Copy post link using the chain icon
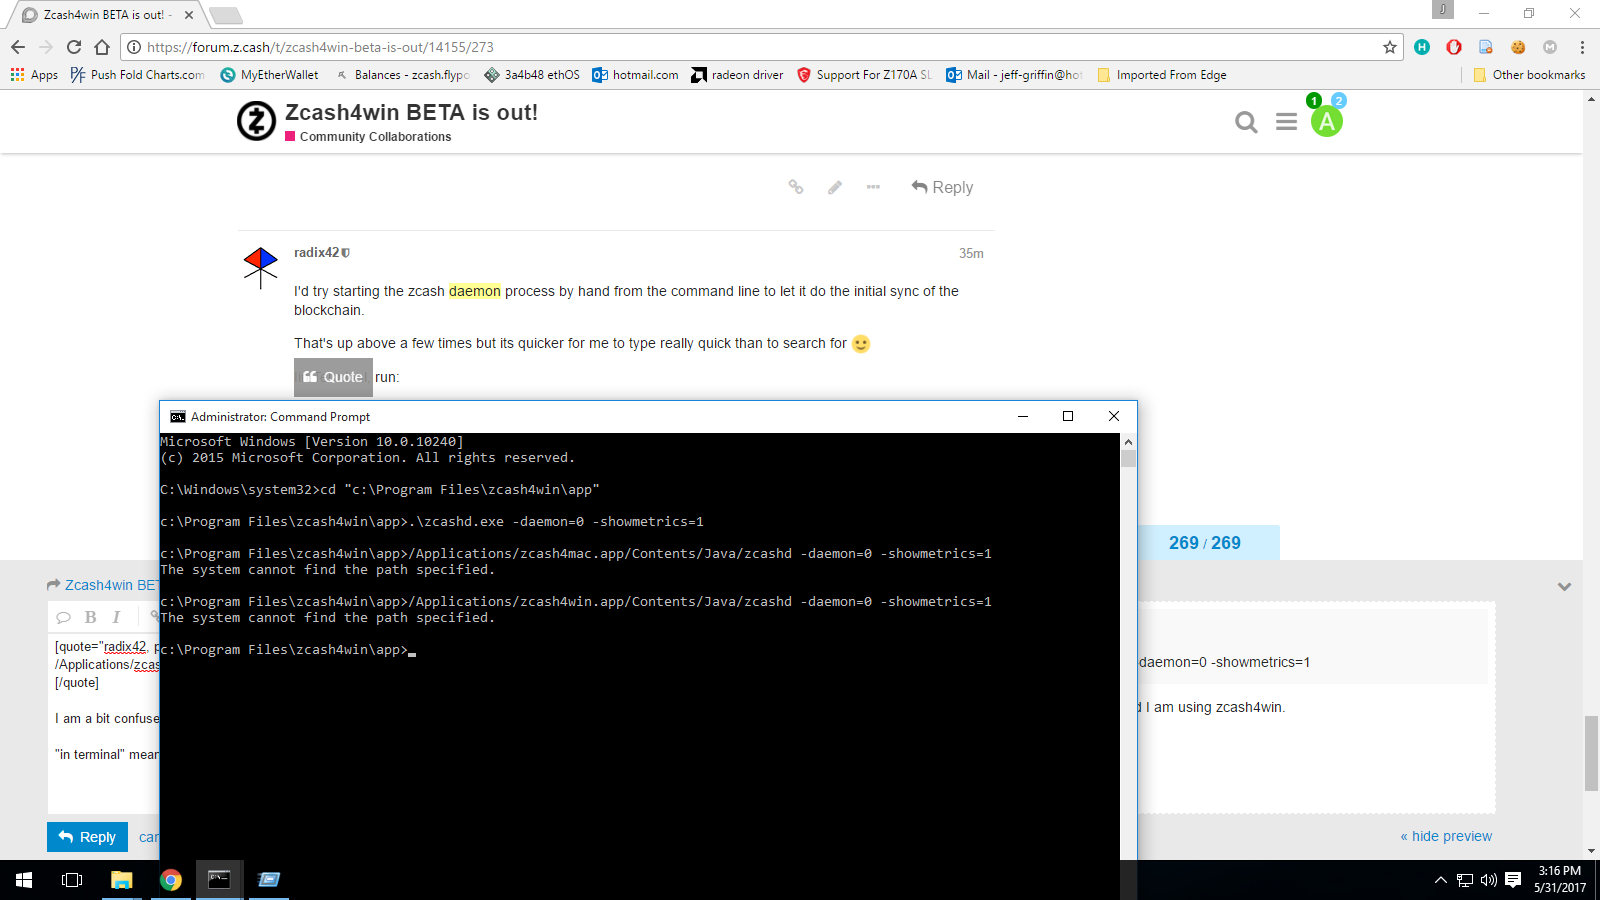 coord(796,187)
